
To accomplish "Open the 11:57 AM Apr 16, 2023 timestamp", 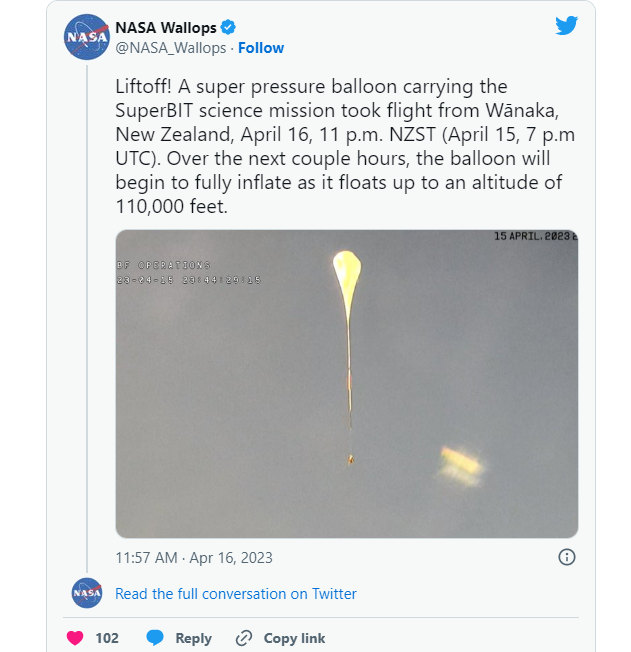I will pyautogui.click(x=194, y=558).
